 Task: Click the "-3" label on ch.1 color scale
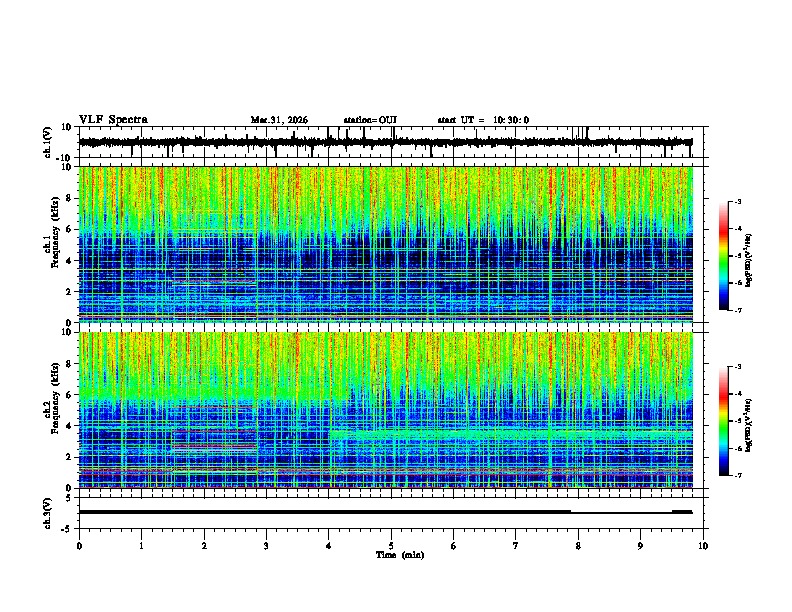click(737, 202)
